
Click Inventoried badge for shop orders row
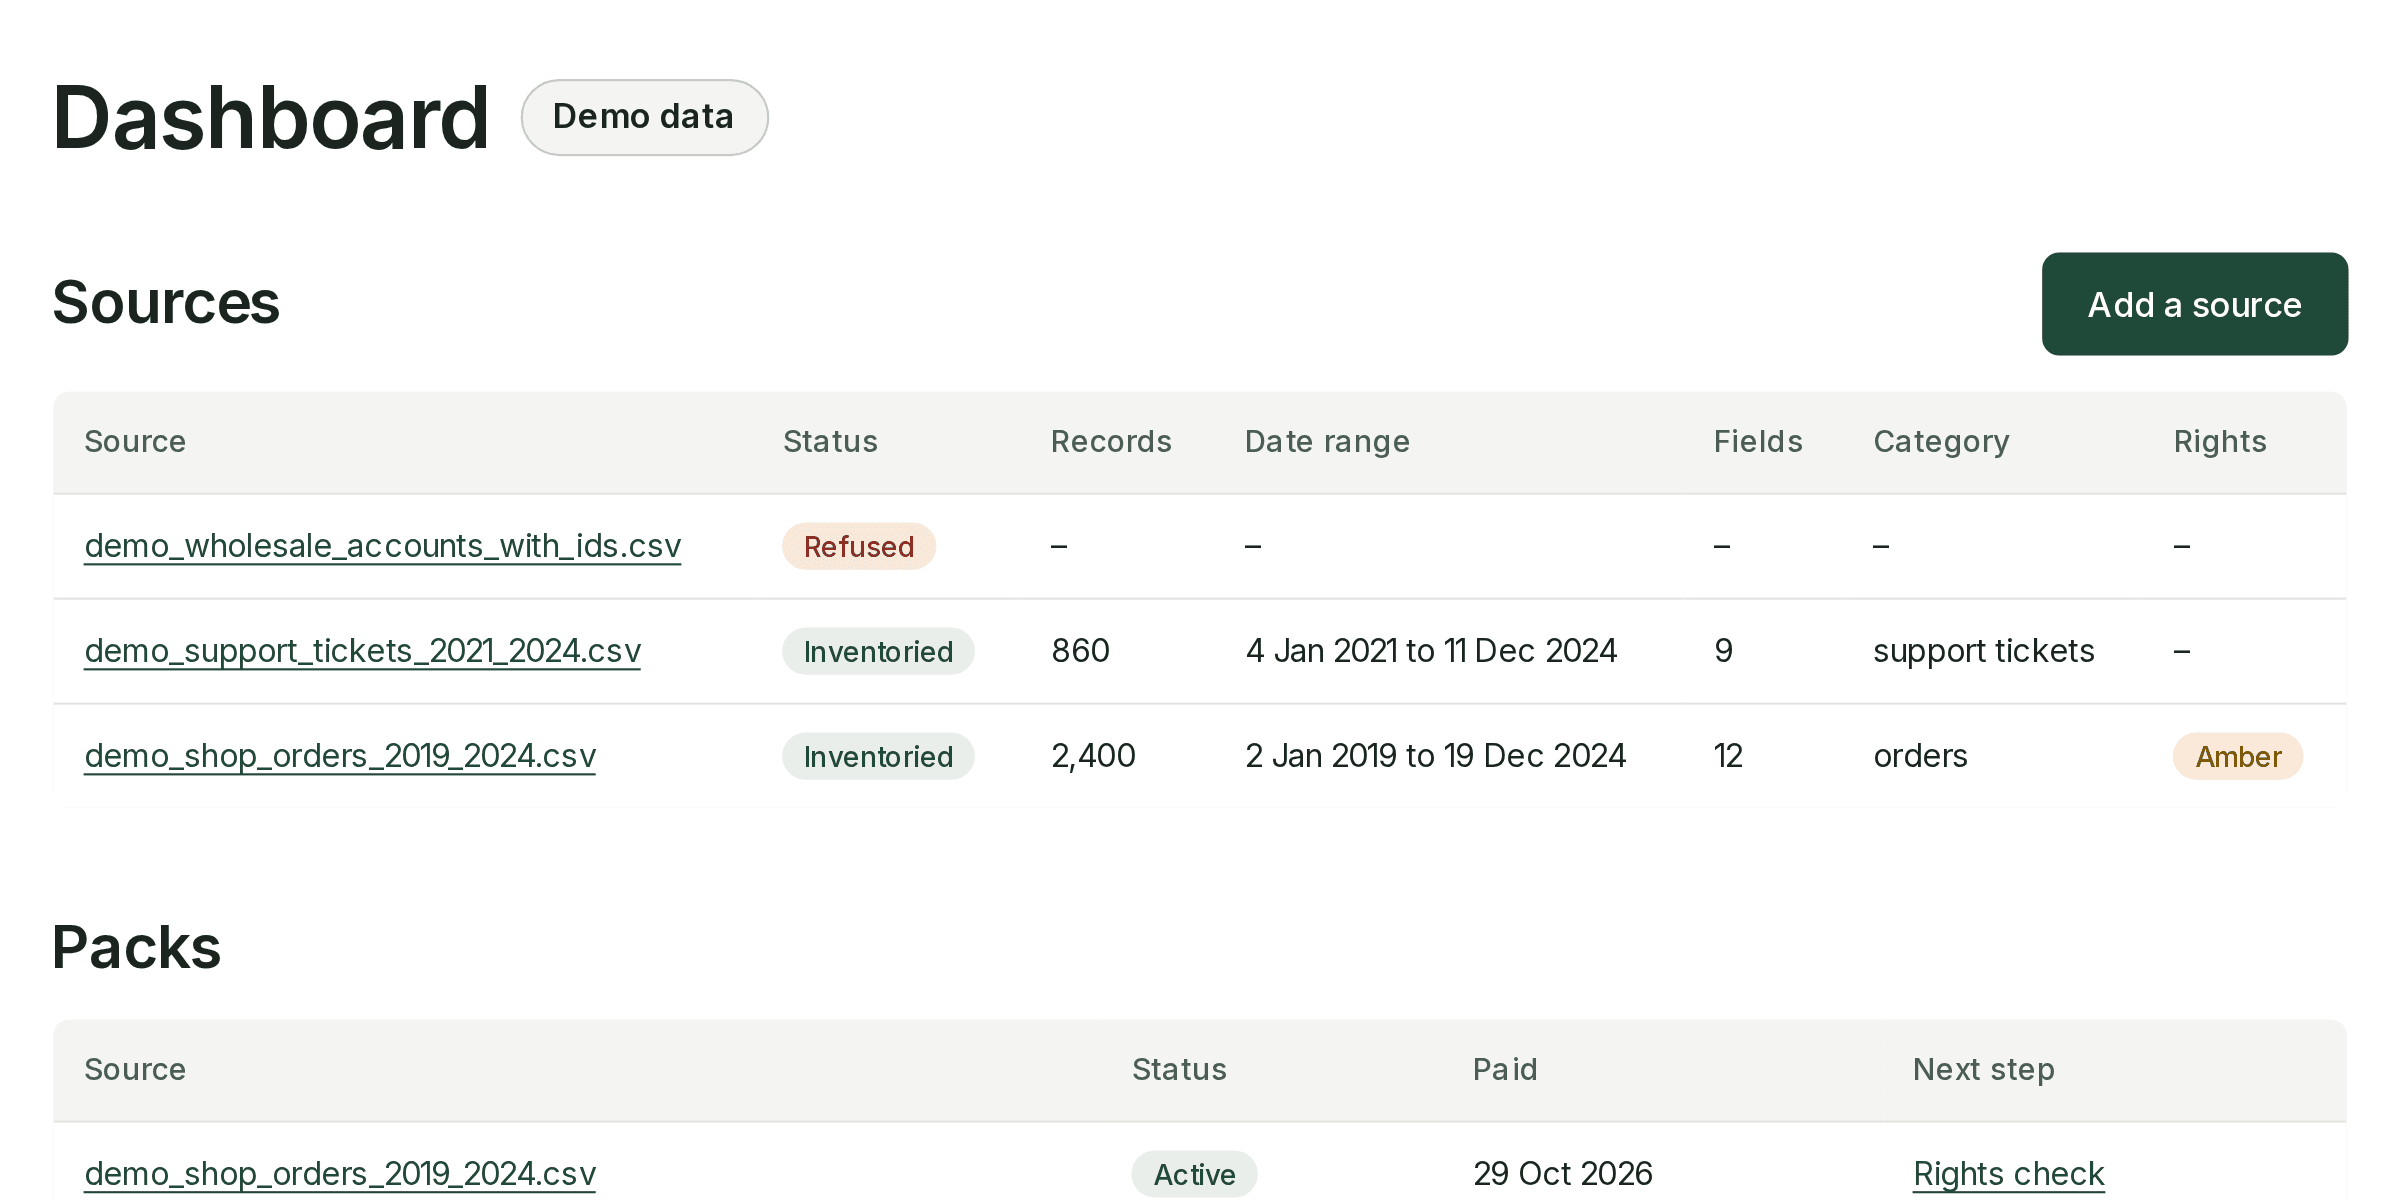(878, 756)
